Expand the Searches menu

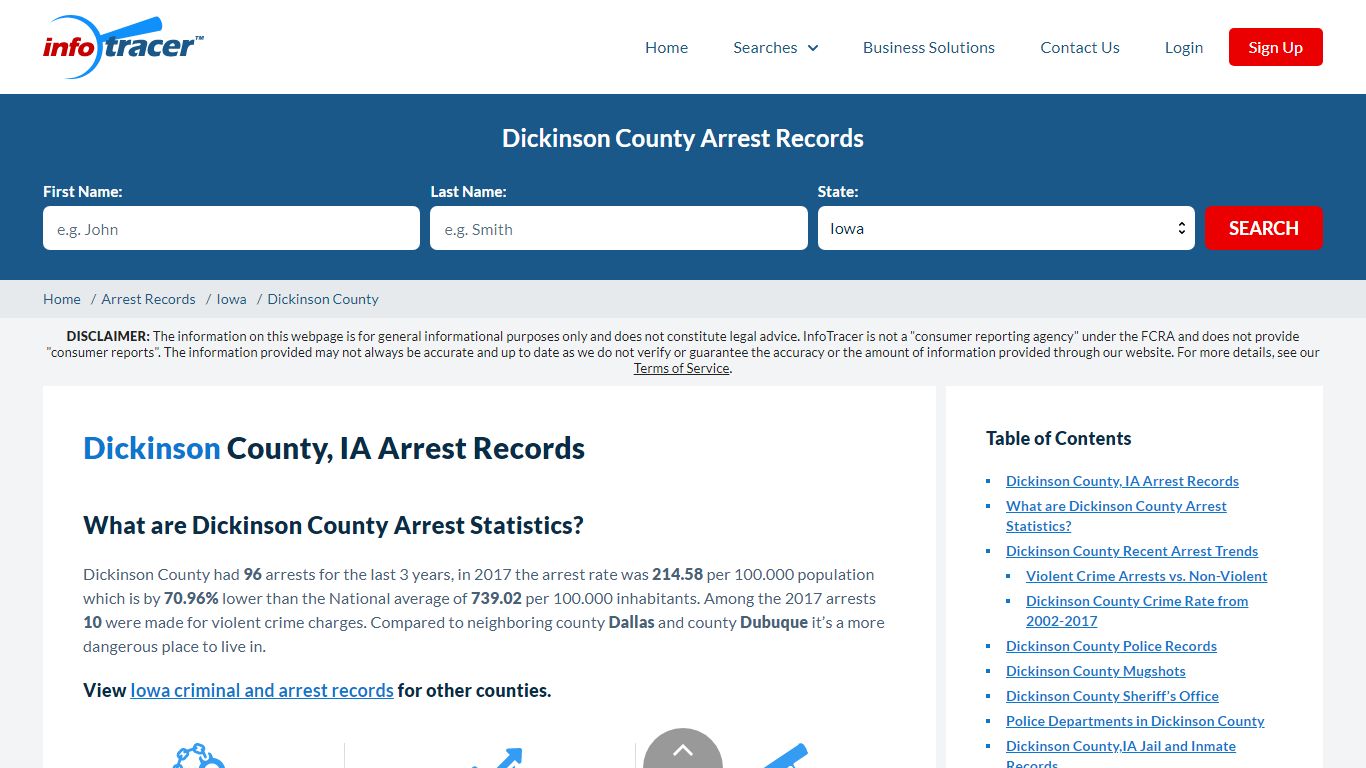click(776, 47)
